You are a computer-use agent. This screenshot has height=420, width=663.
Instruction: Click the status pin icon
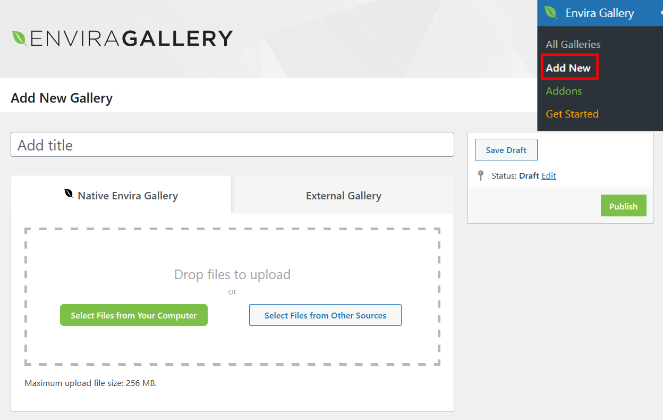tap(481, 175)
